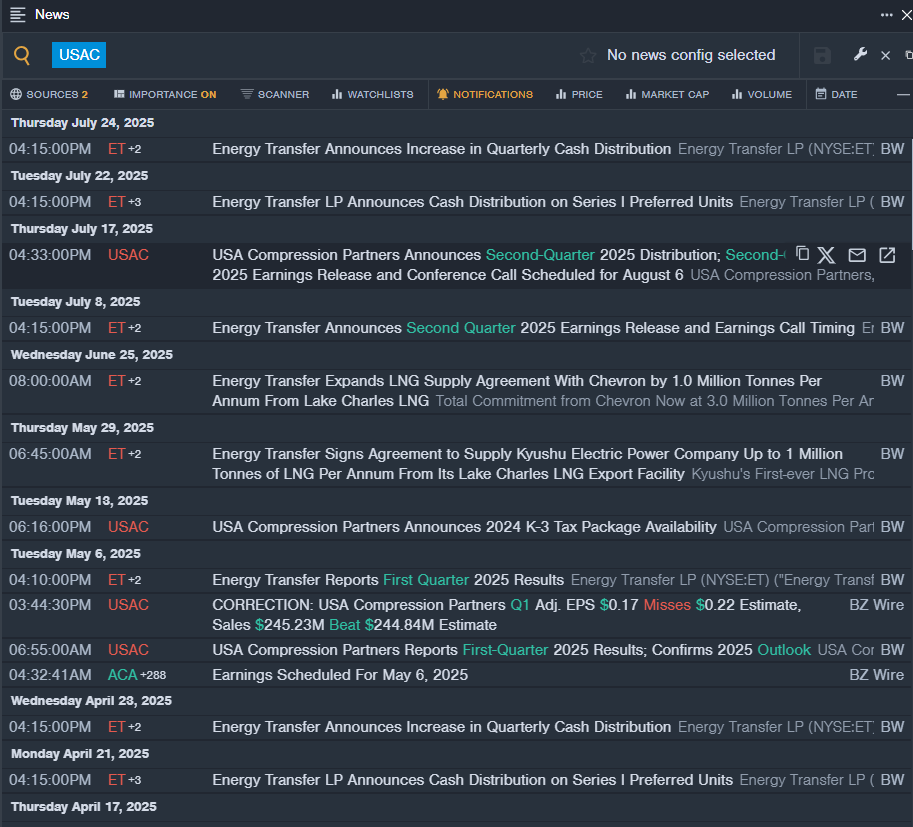Open the Scanner filter
913x827 pixels.
point(275,94)
